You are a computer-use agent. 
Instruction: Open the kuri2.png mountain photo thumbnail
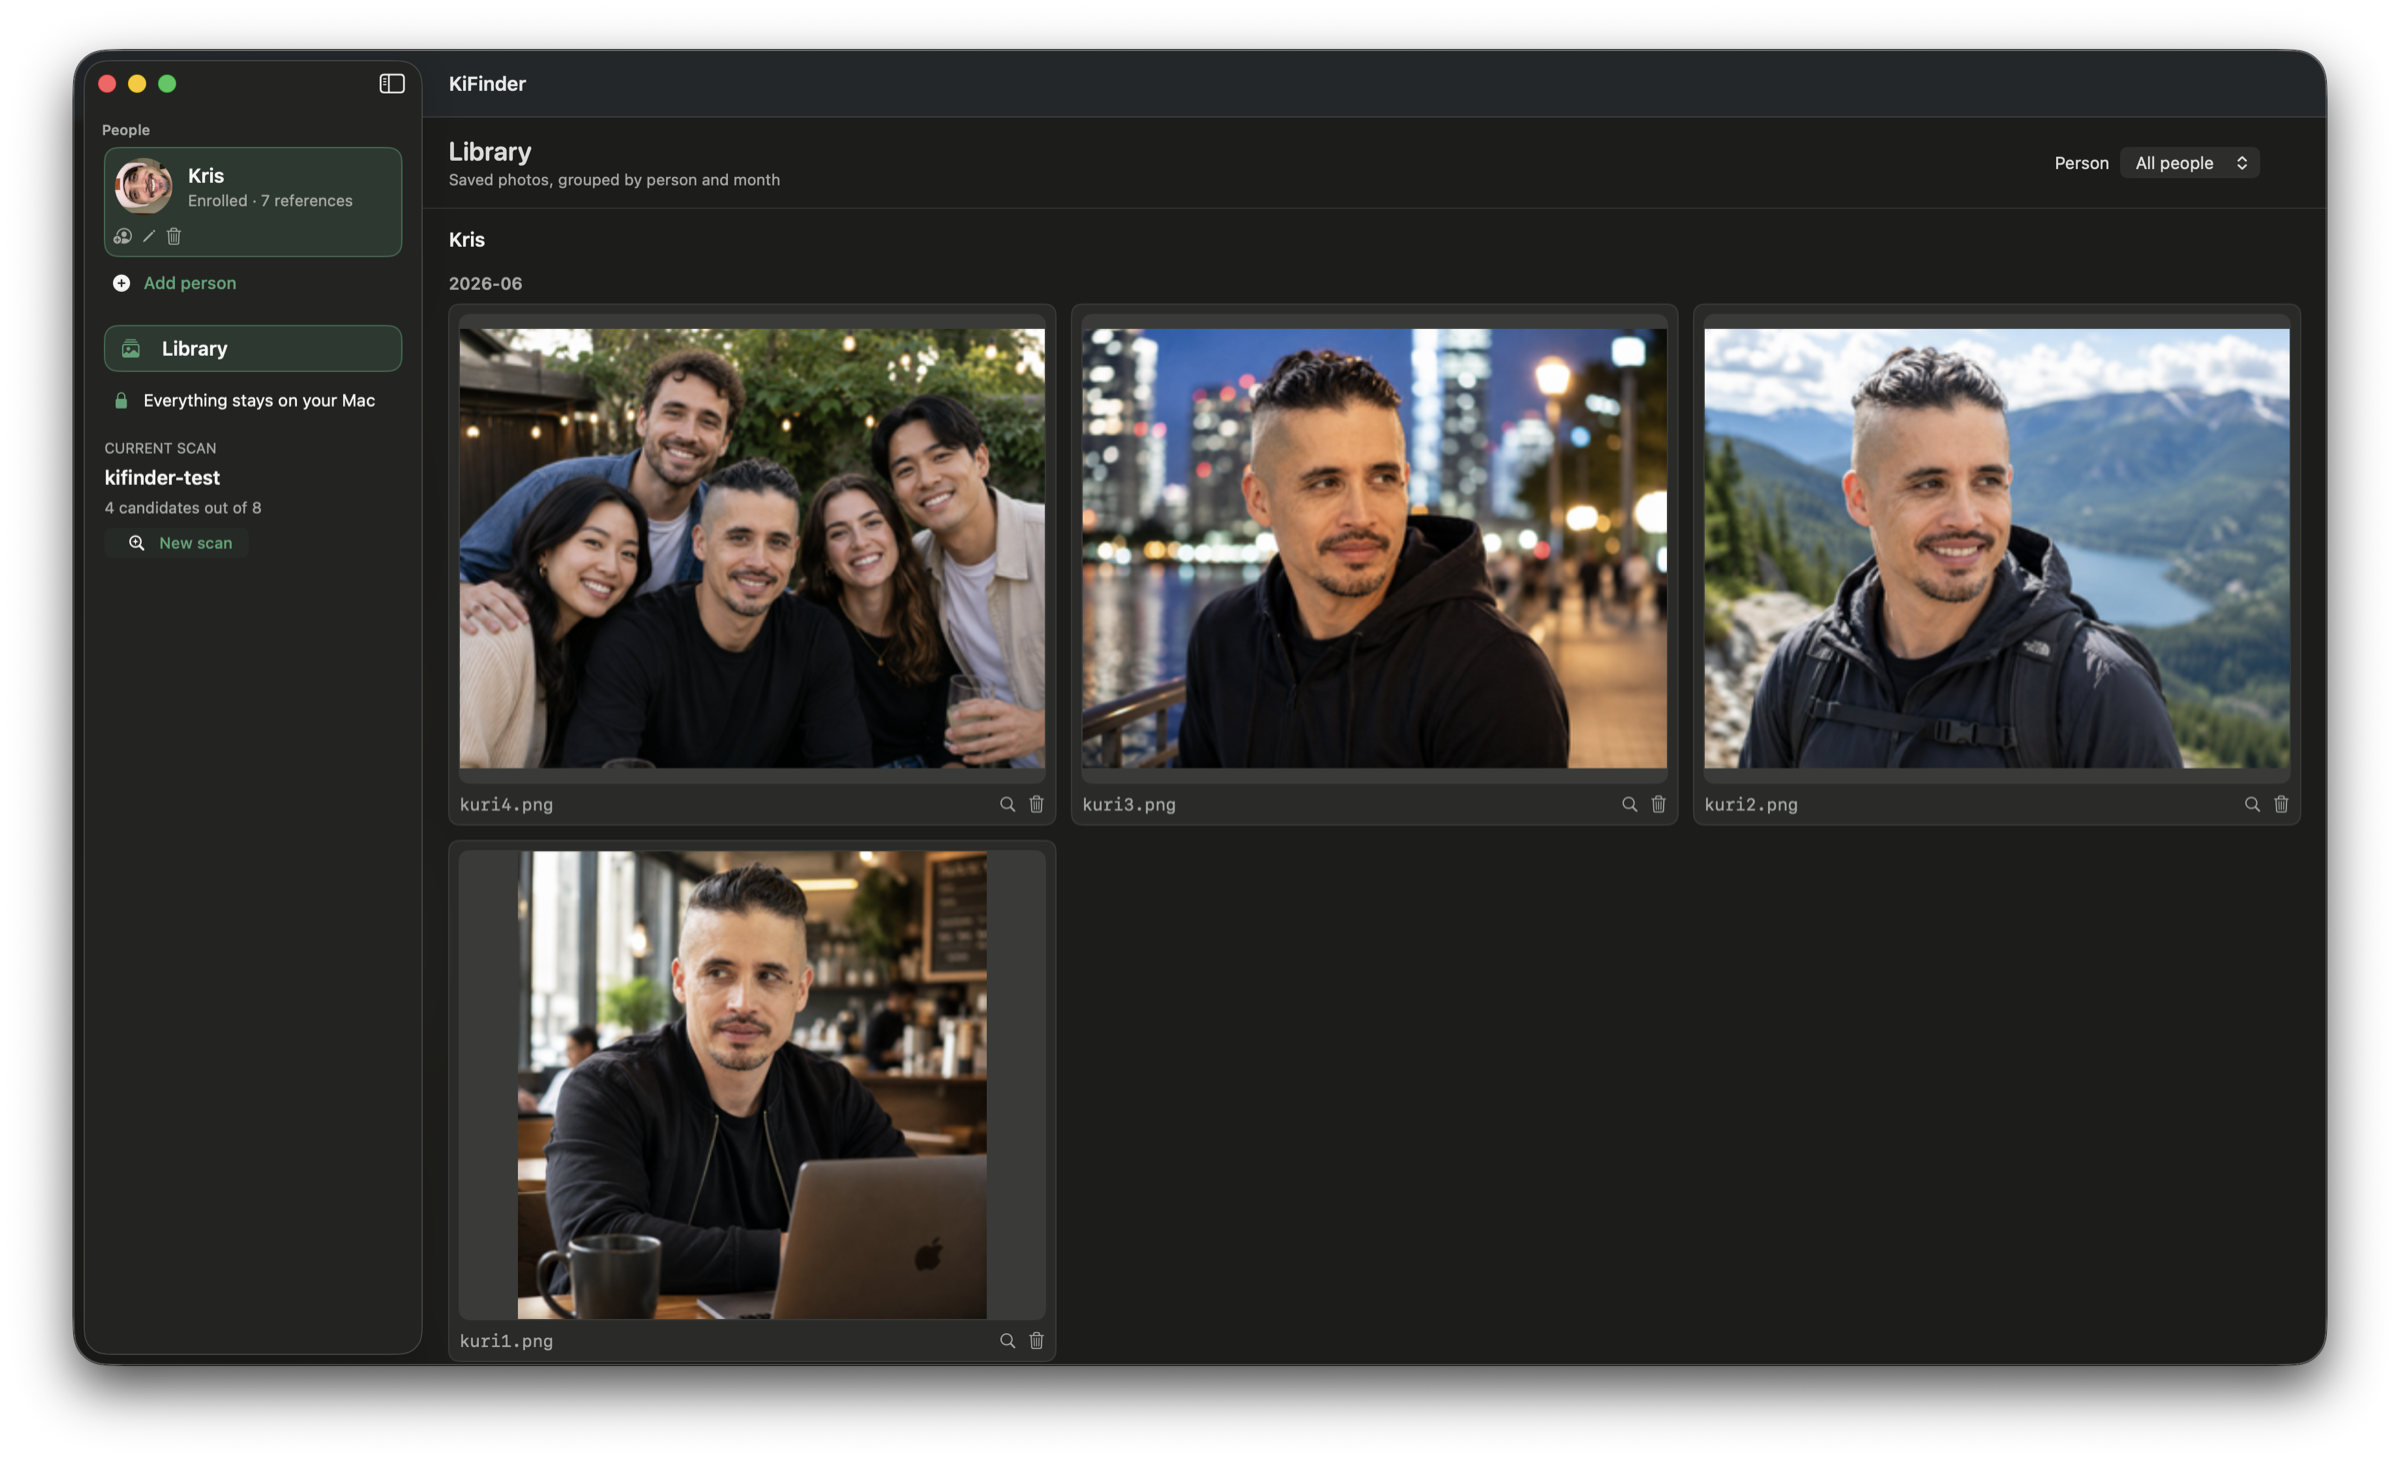pos(1996,548)
